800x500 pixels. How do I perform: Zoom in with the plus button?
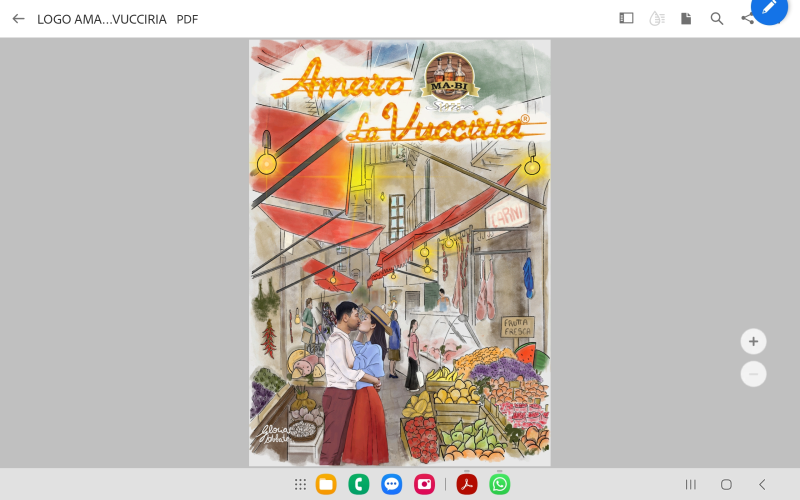tap(753, 341)
